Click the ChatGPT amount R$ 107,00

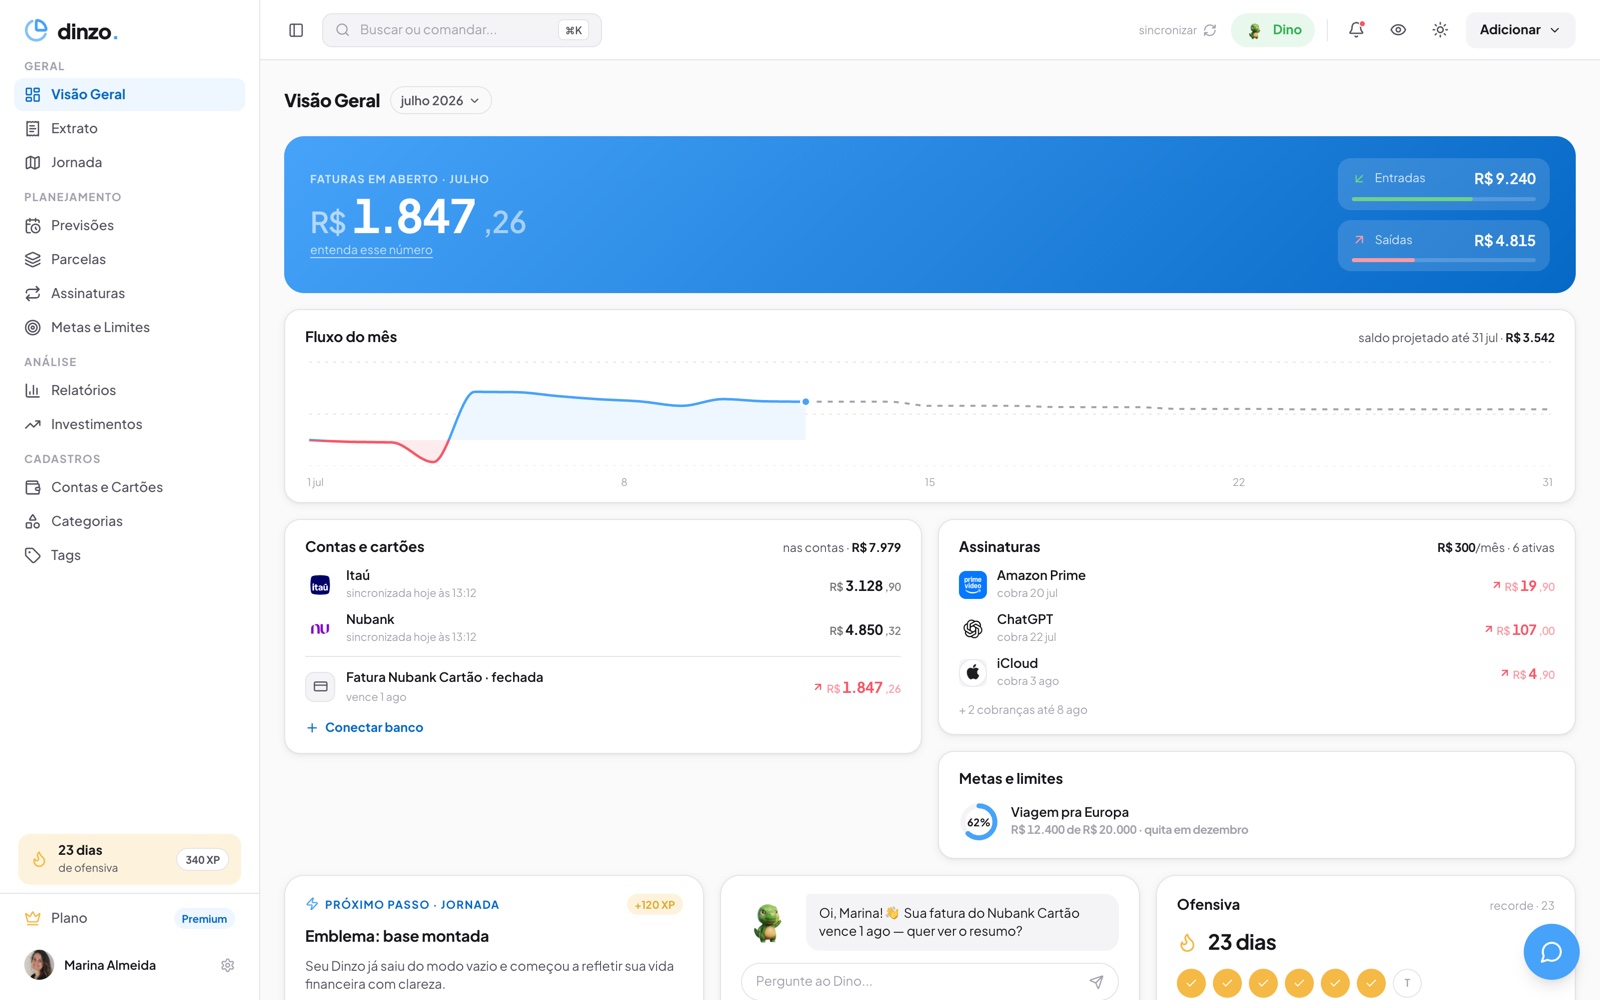click(1520, 630)
